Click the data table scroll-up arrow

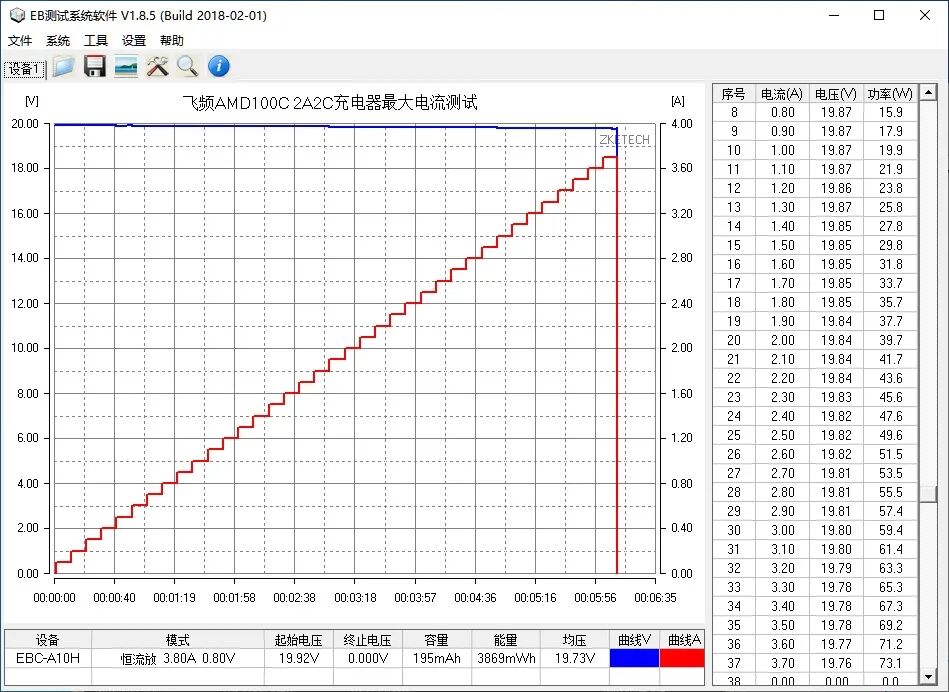coord(928,92)
